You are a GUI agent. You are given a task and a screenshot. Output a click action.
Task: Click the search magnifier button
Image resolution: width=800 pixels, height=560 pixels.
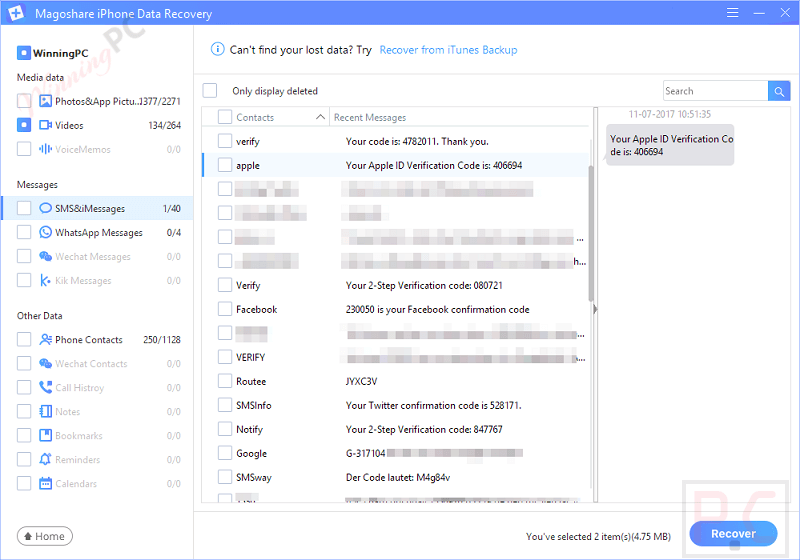(779, 91)
